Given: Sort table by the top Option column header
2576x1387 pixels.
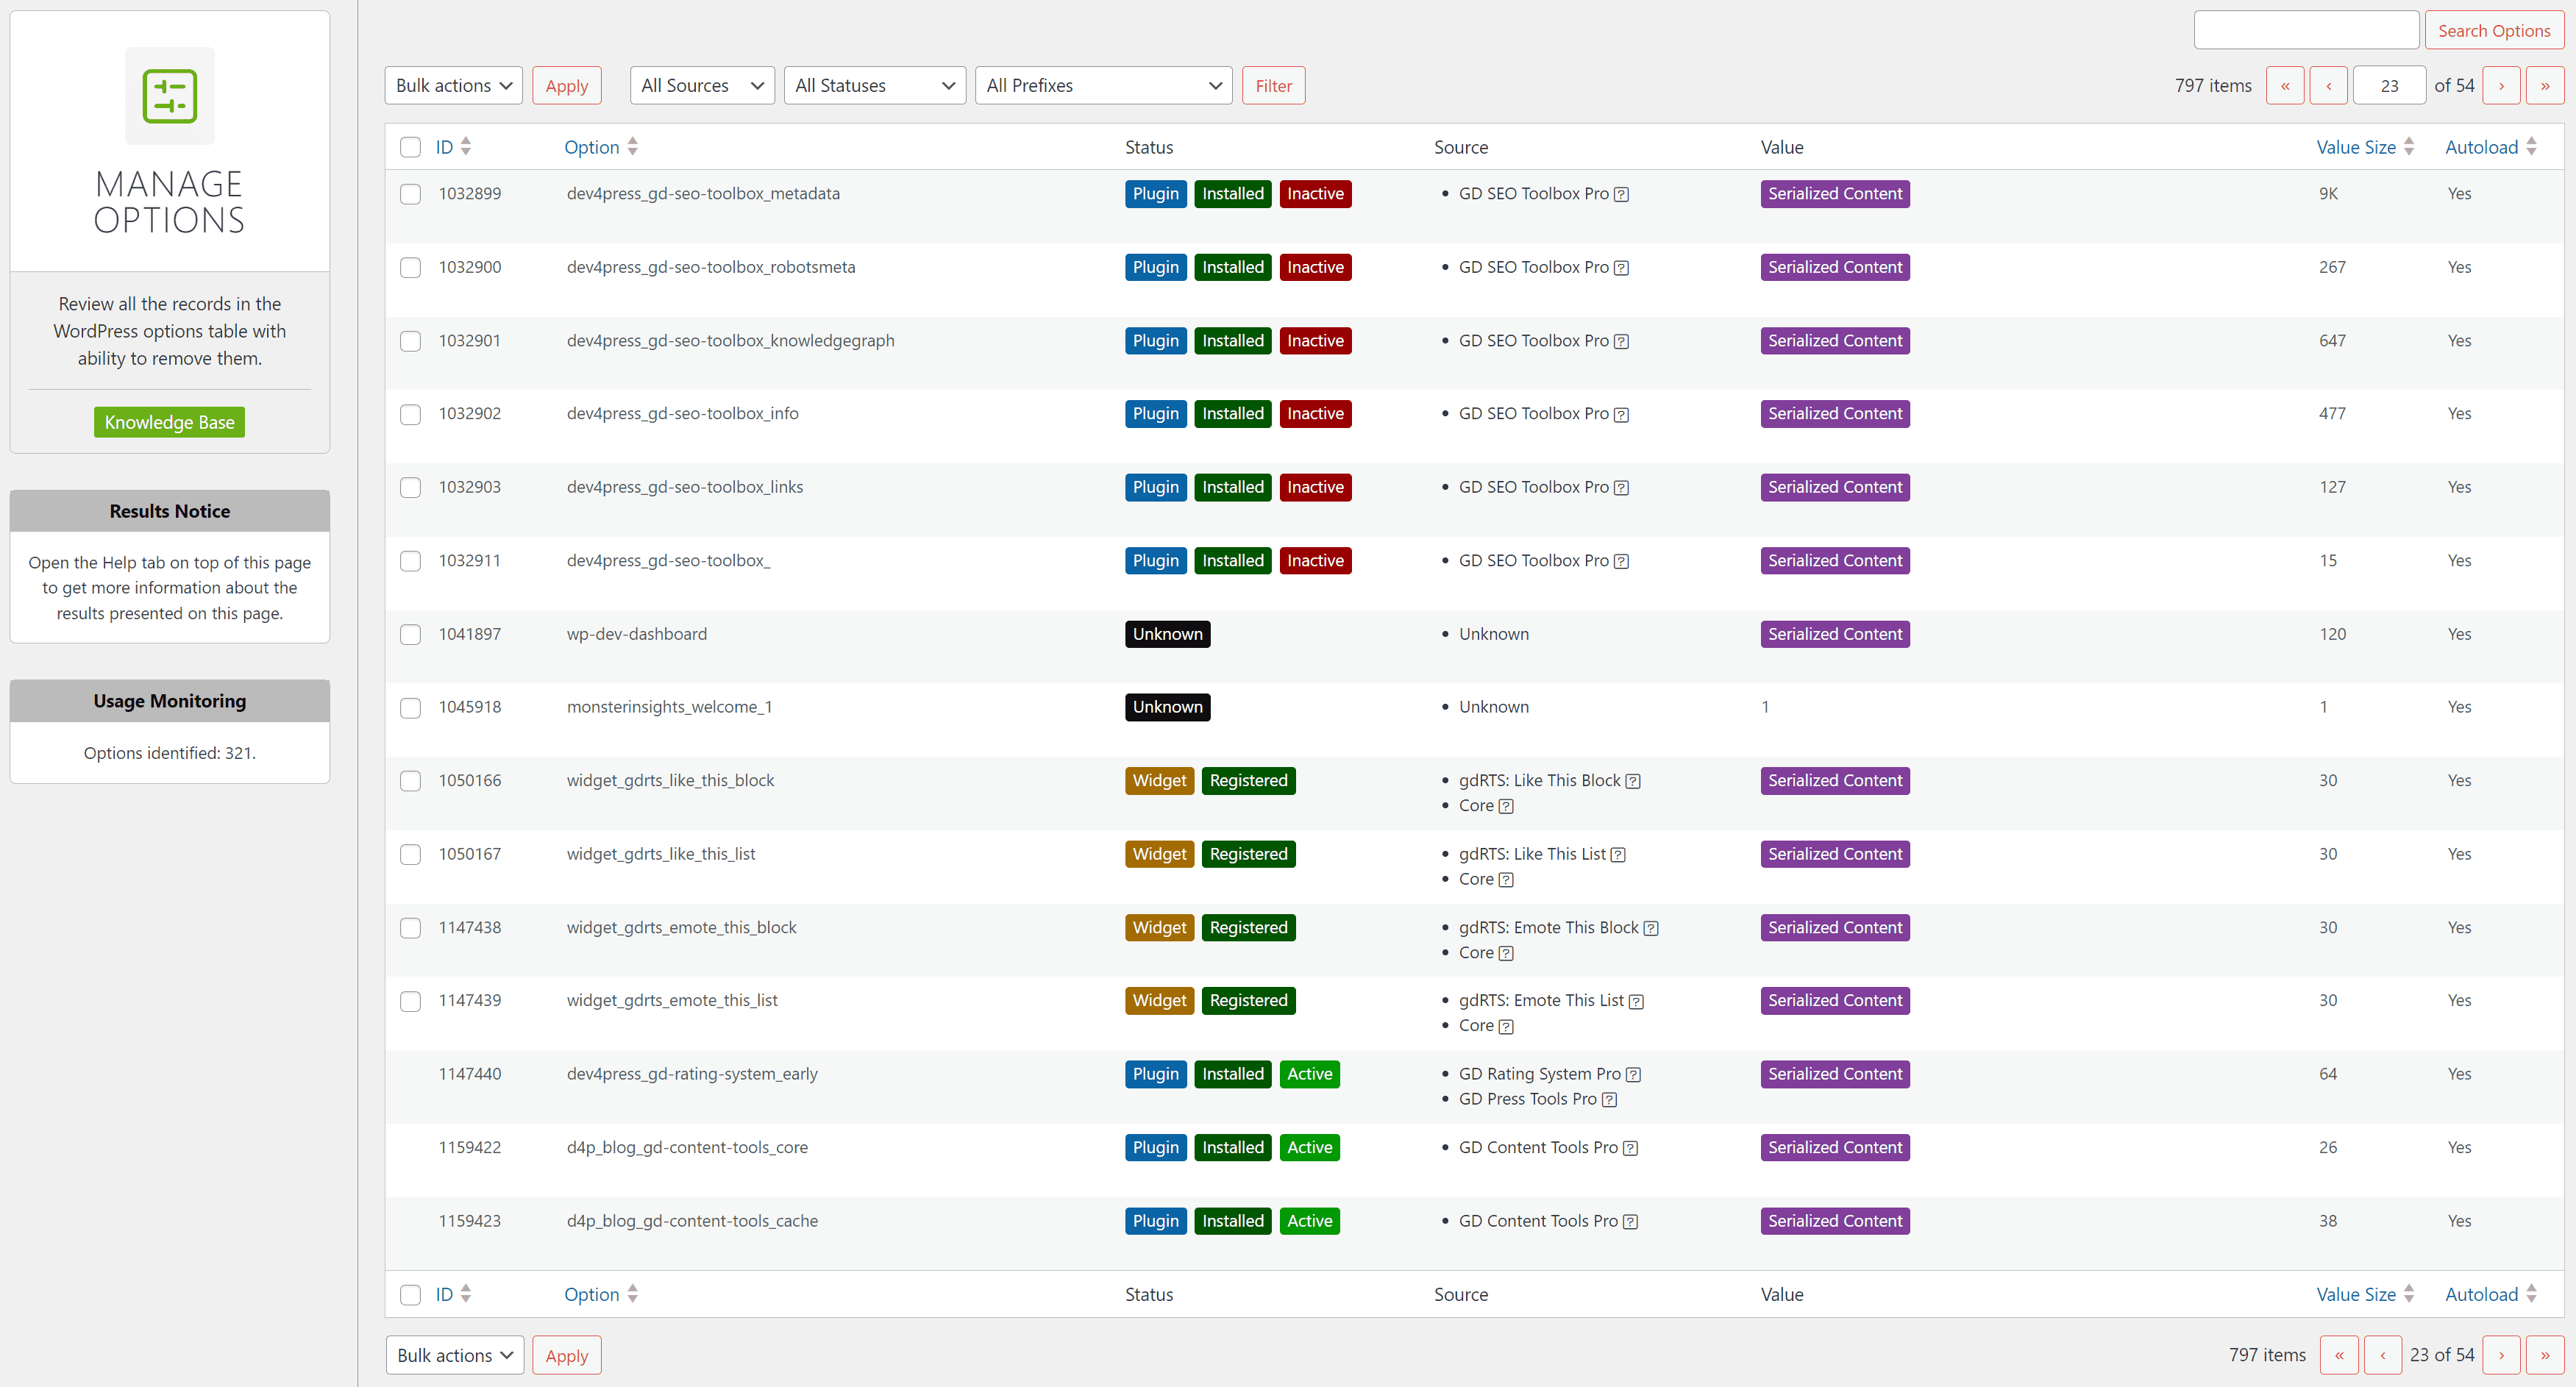Looking at the screenshot, I should [x=592, y=147].
